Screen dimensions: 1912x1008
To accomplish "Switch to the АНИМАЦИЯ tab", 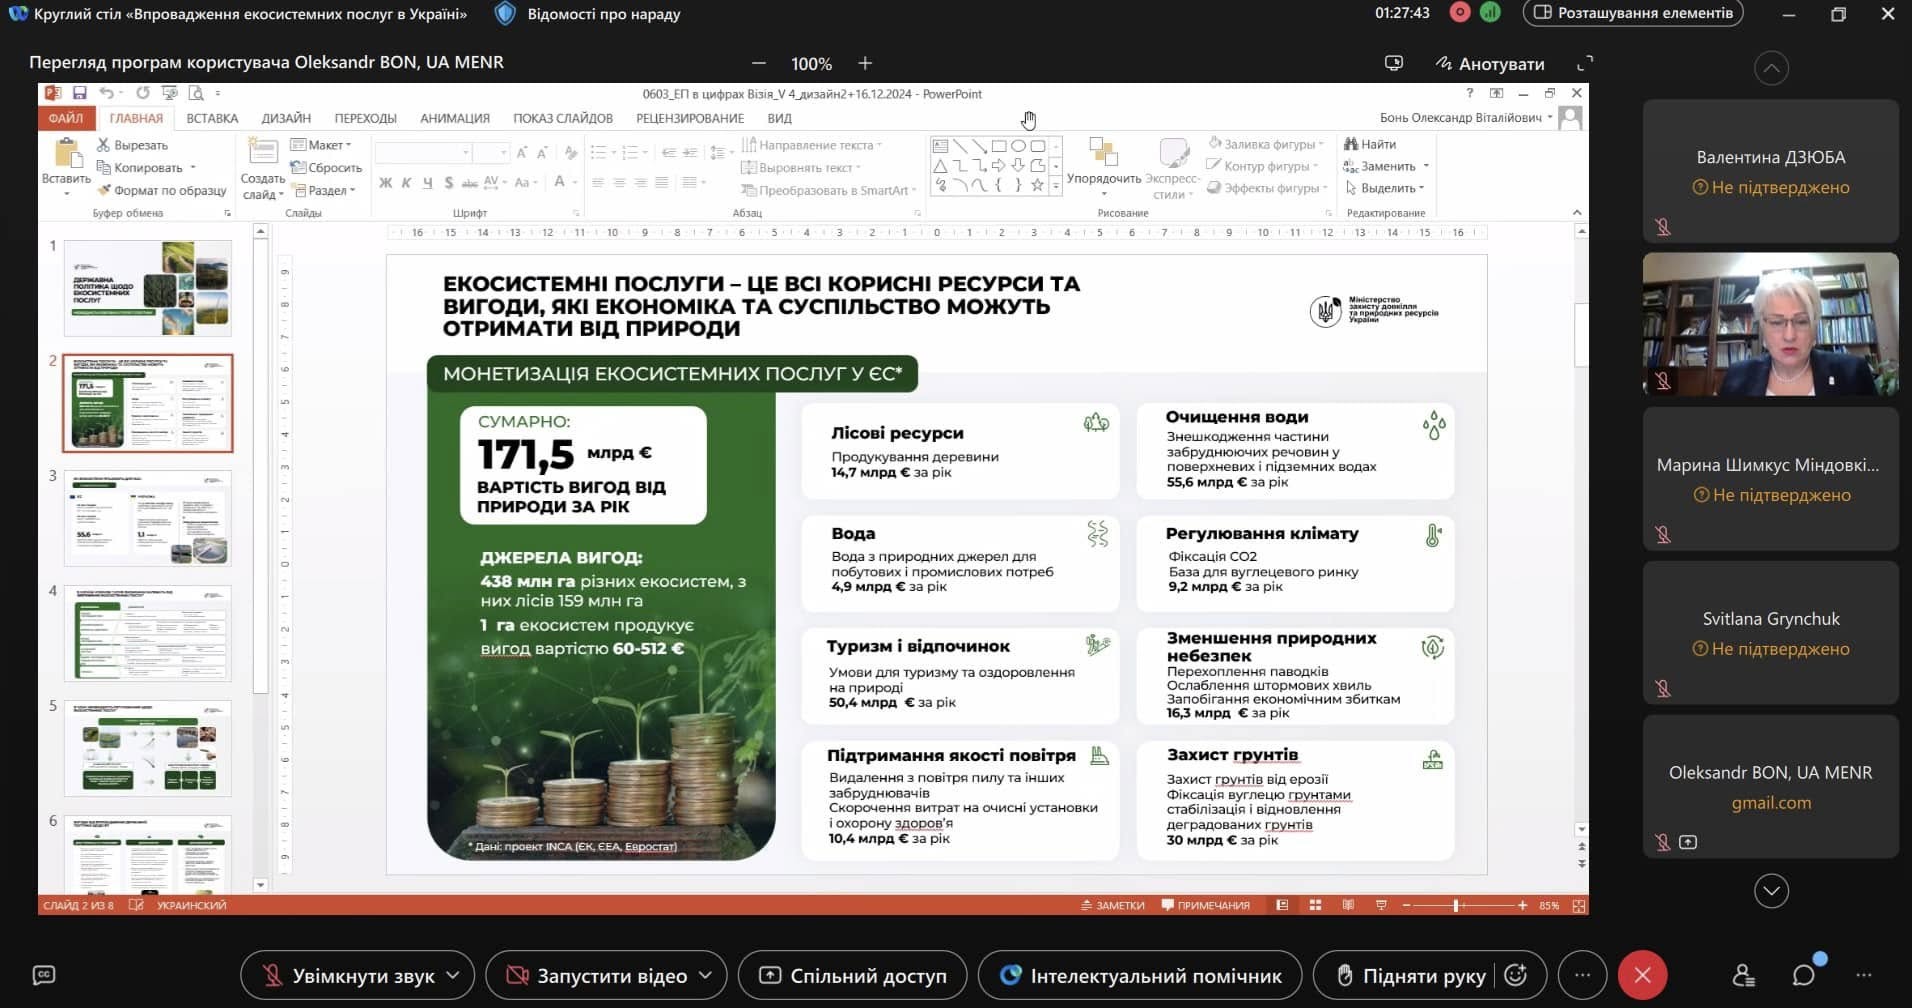I will tap(455, 118).
